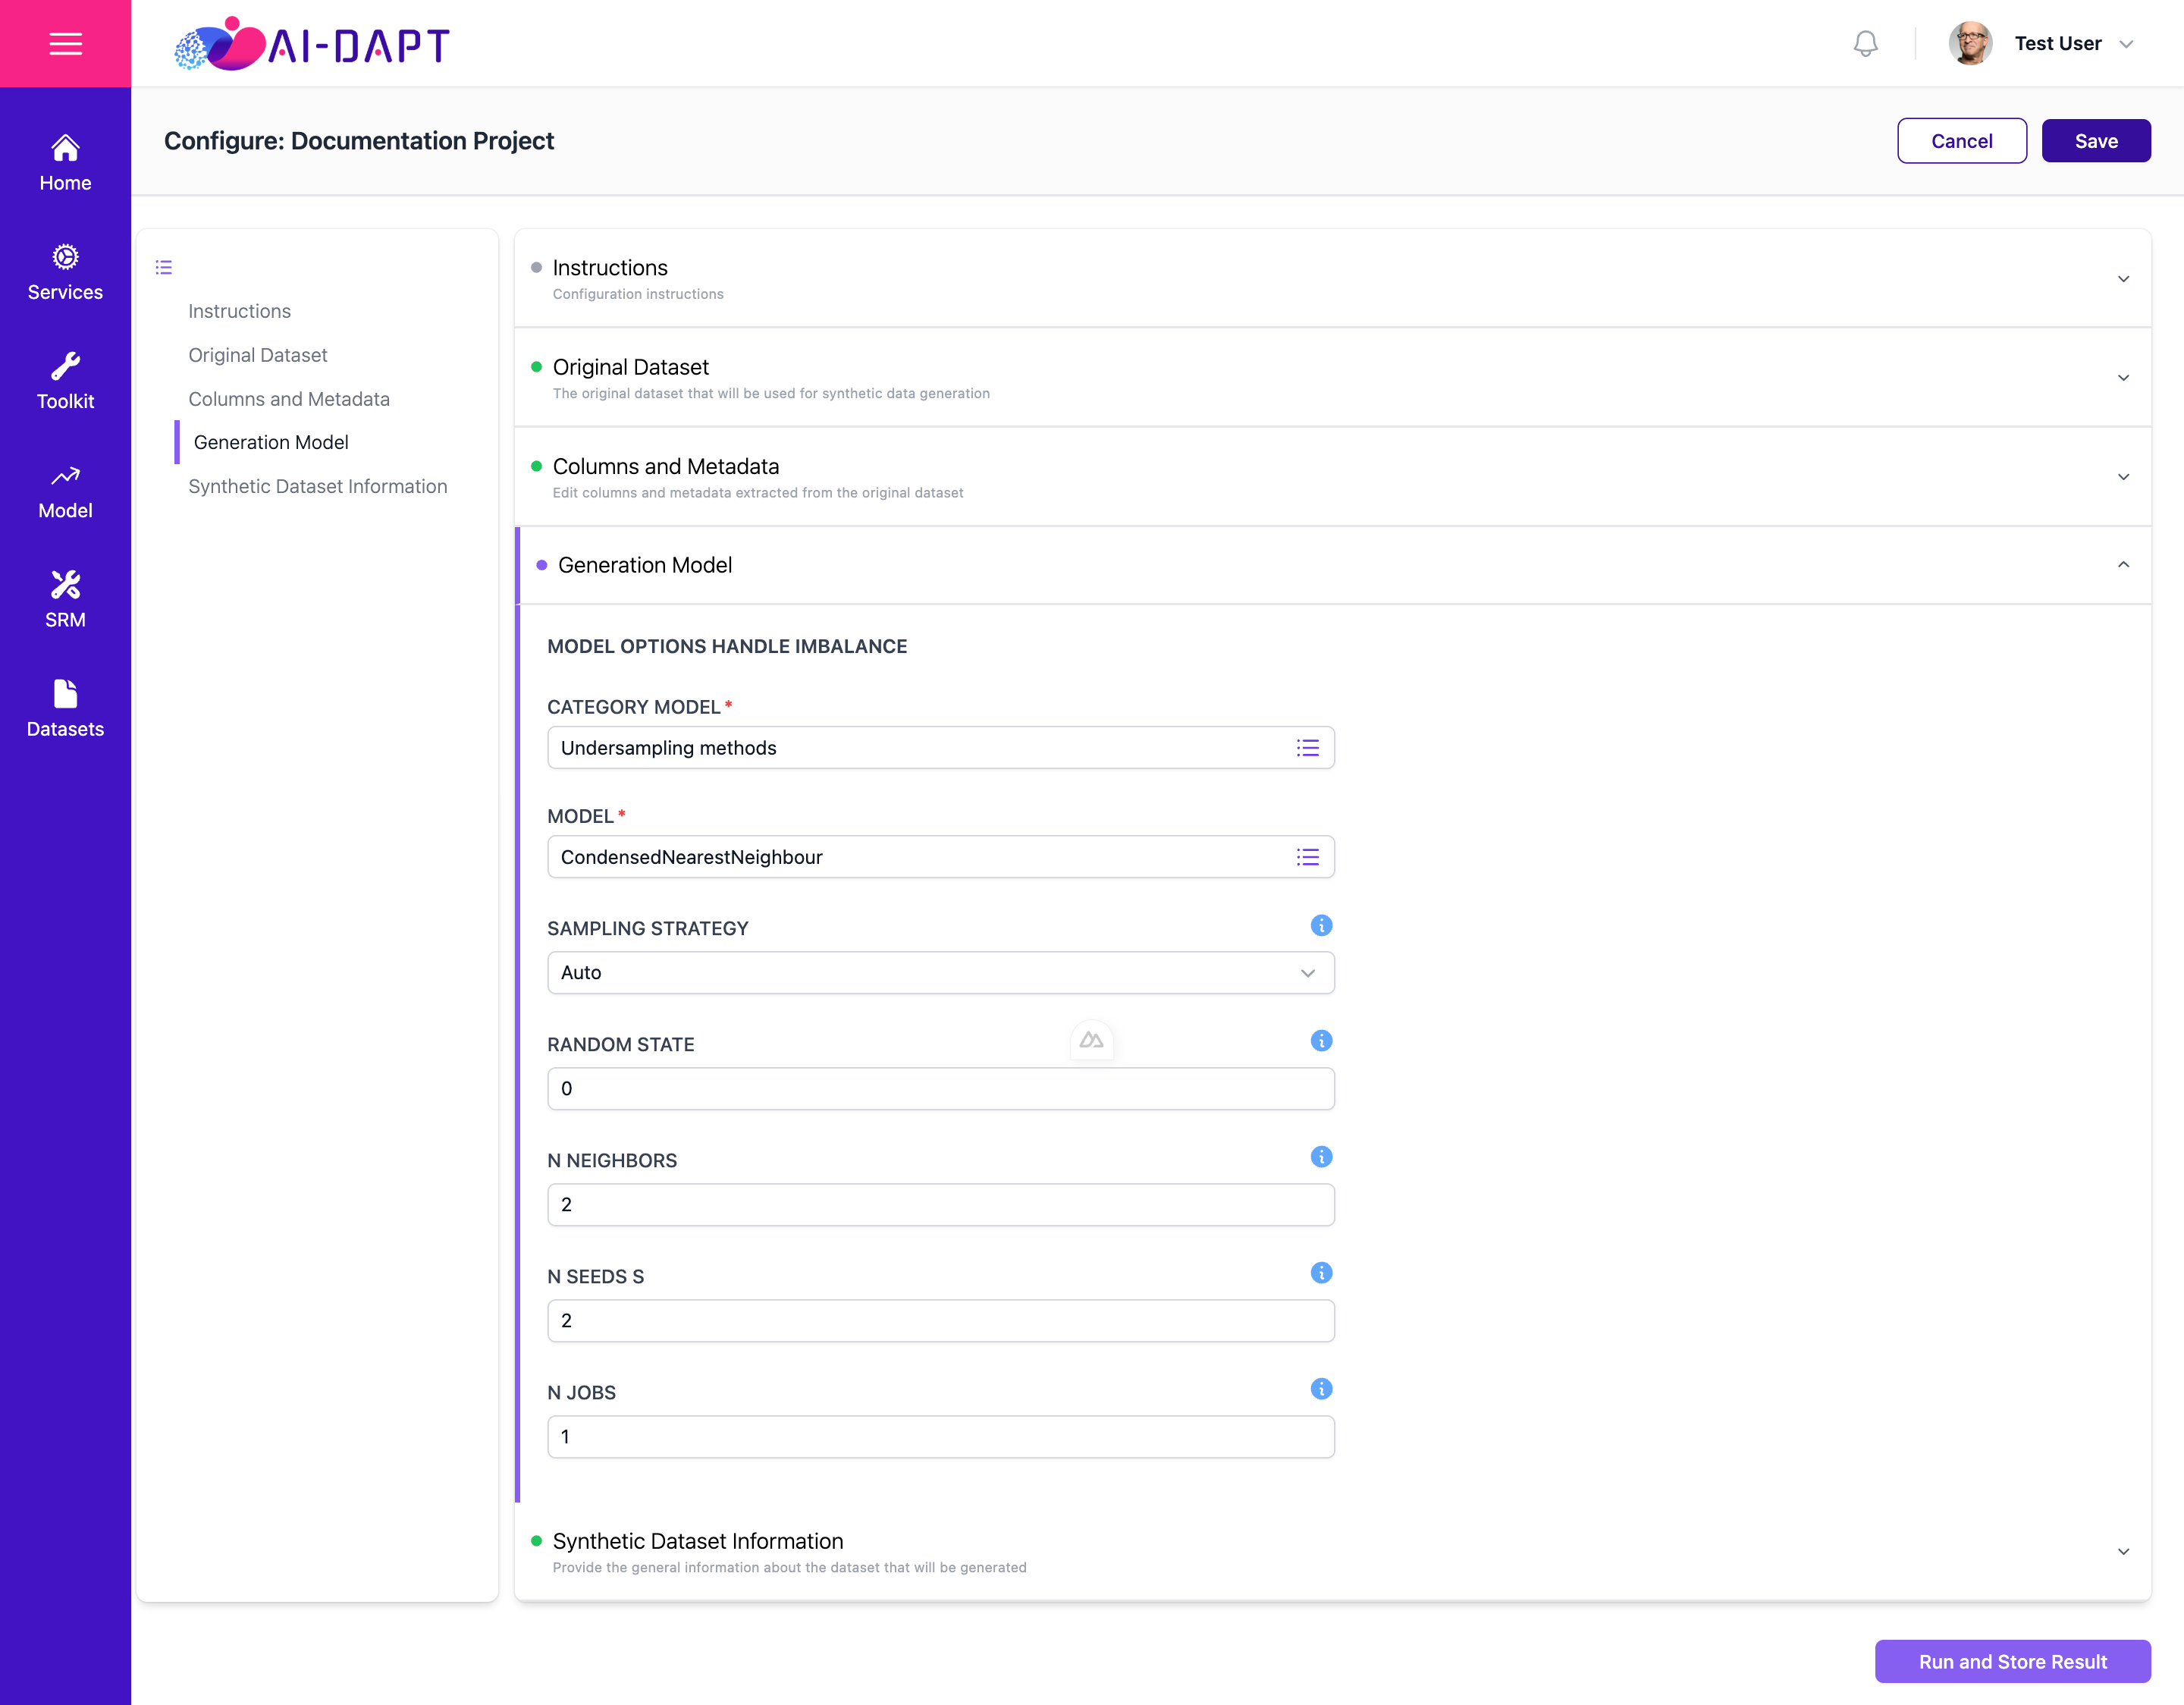2184x1705 pixels.
Task: Click the CondensedNearestNeighbour model field
Action: (x=941, y=857)
